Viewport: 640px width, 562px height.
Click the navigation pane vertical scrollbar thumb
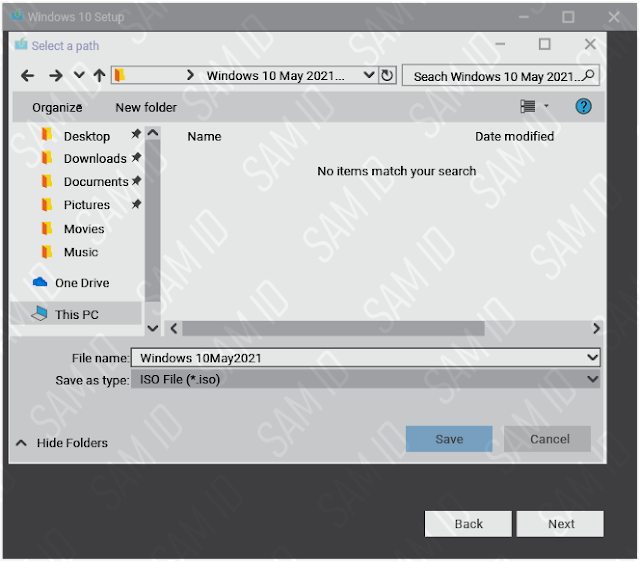[153, 221]
